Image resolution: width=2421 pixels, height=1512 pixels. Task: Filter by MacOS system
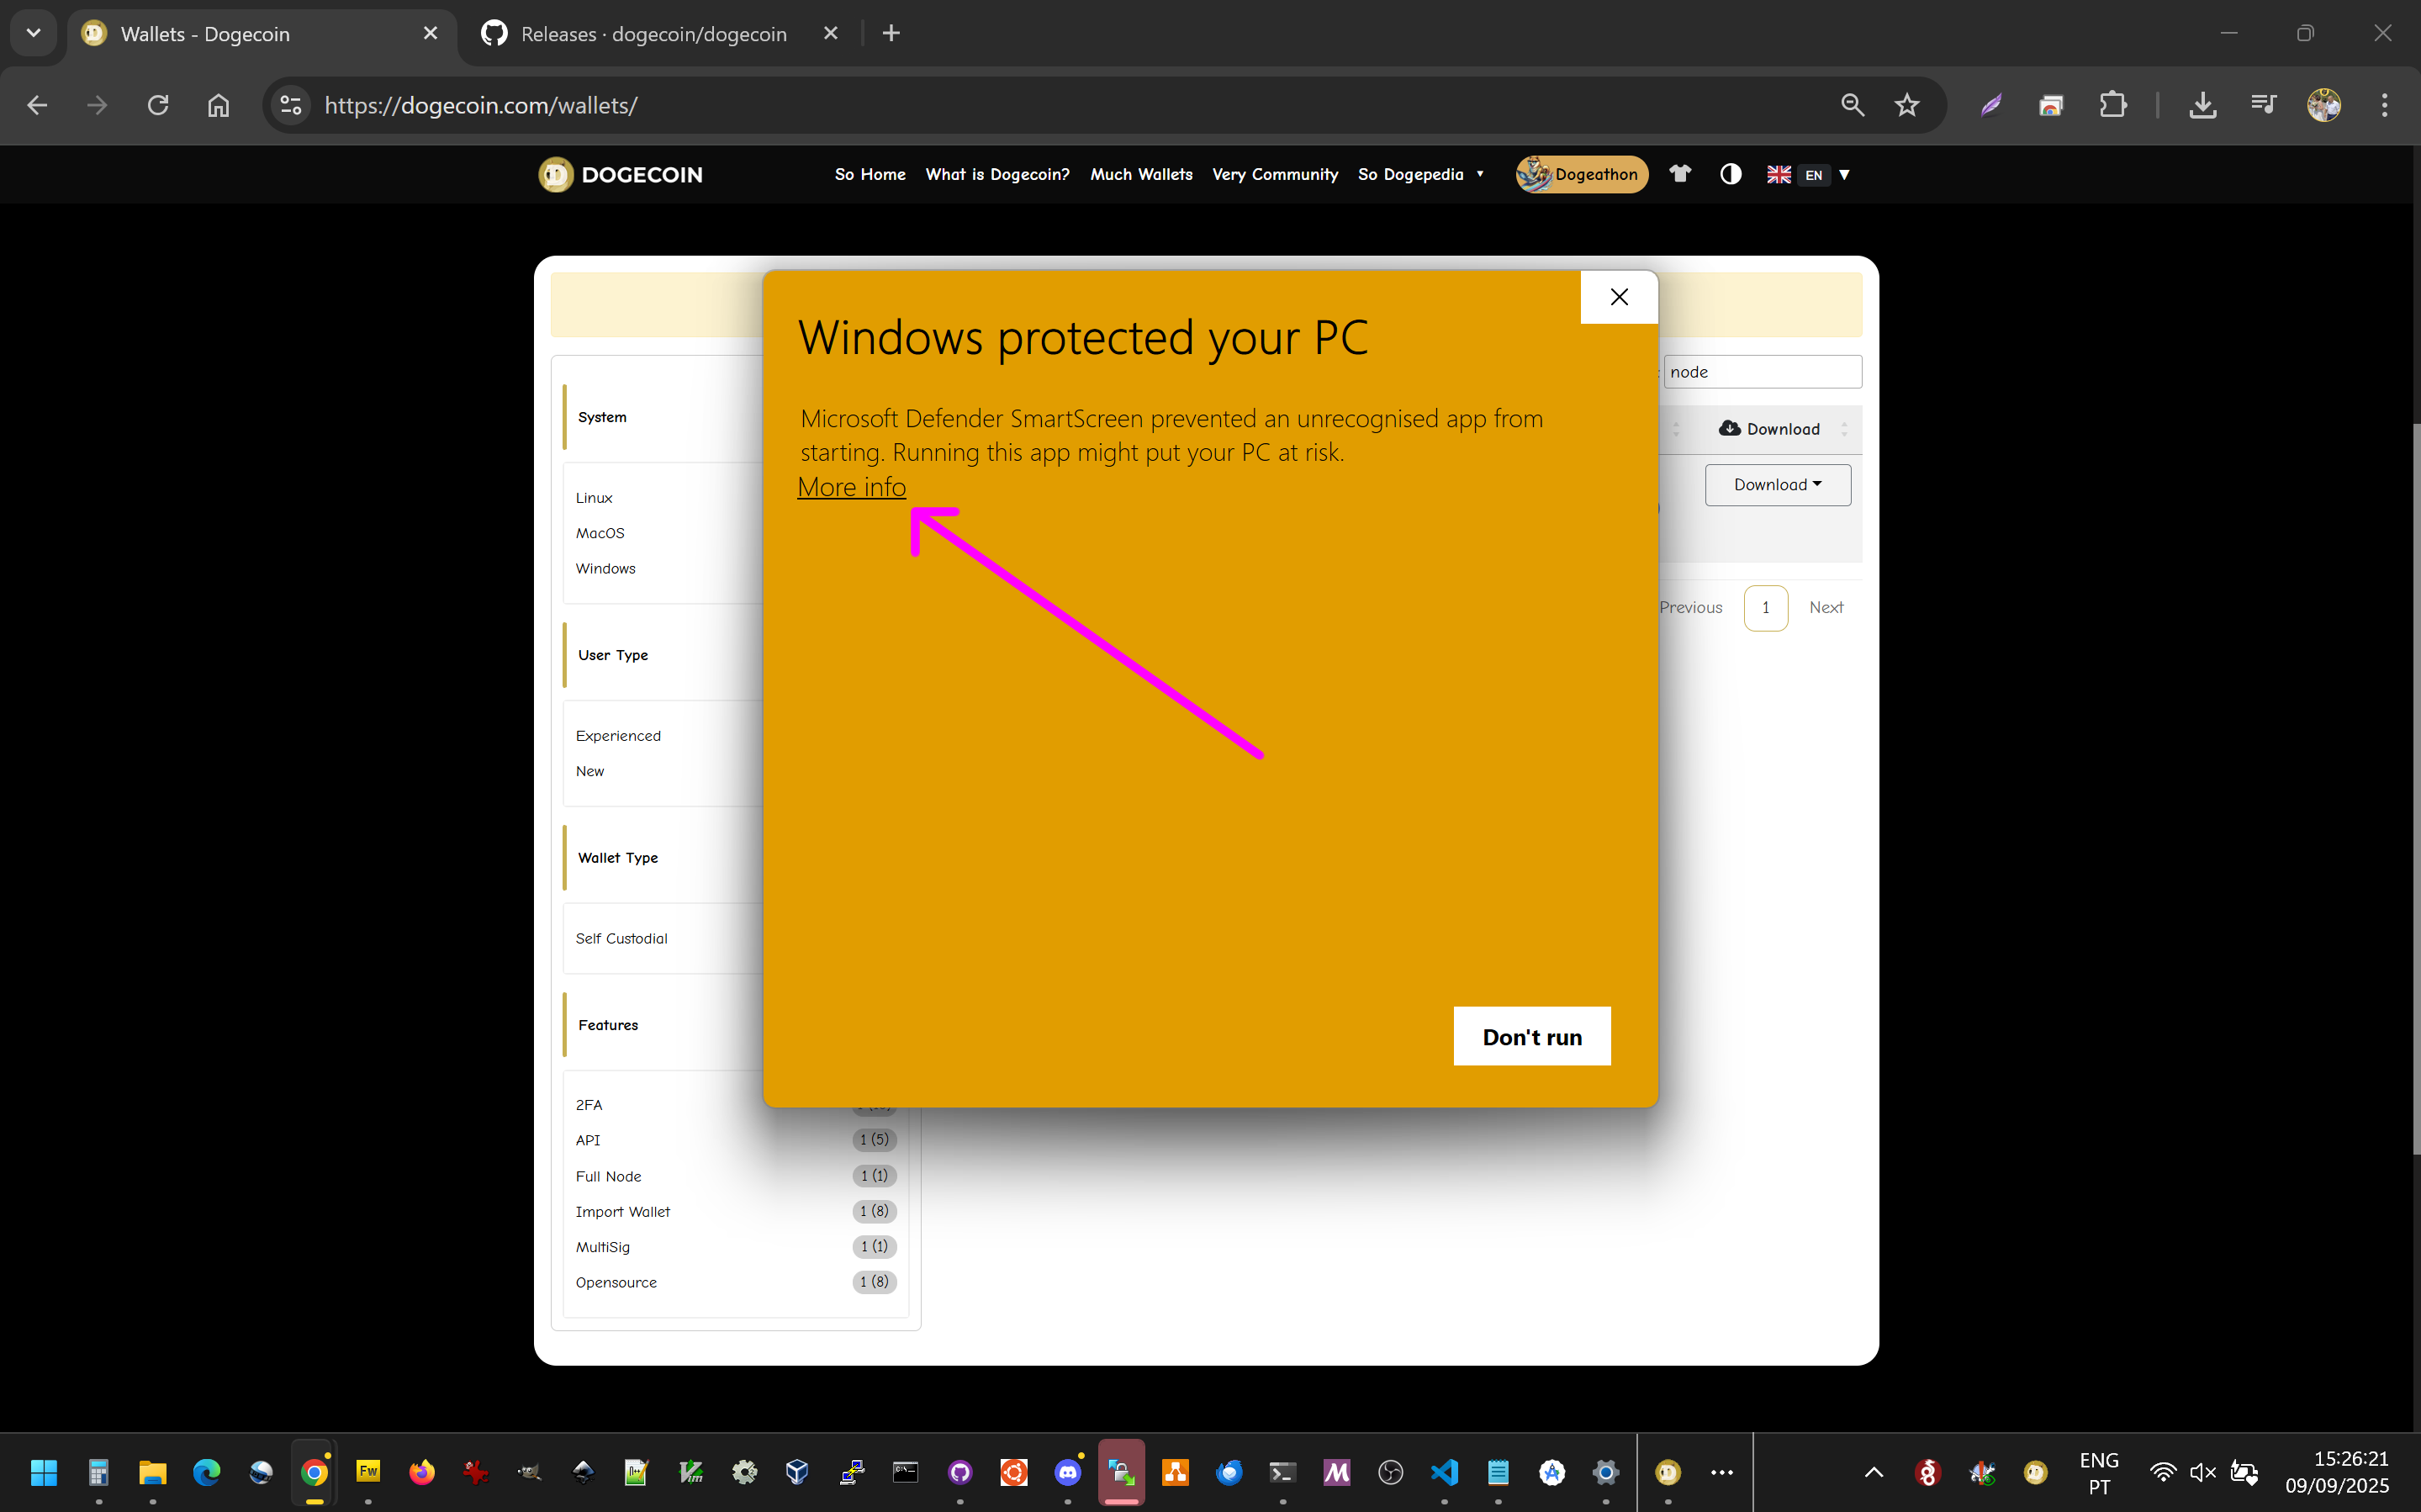pos(600,533)
